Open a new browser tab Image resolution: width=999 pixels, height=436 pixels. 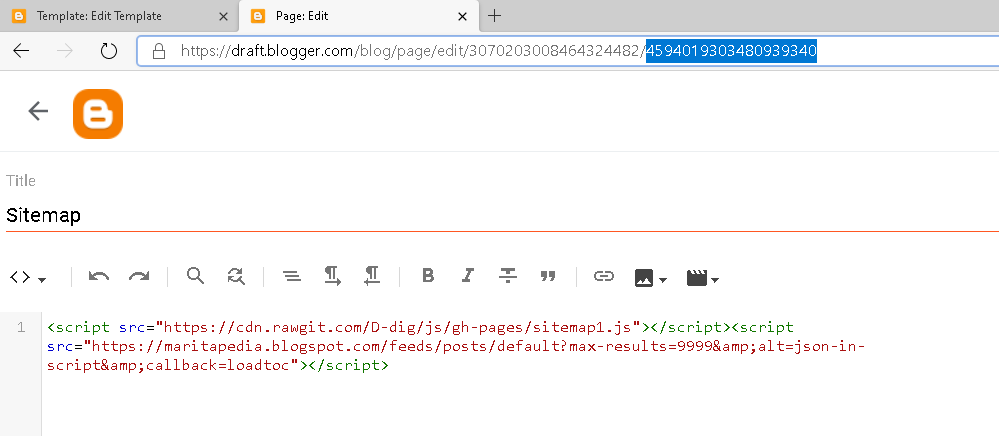tap(494, 16)
